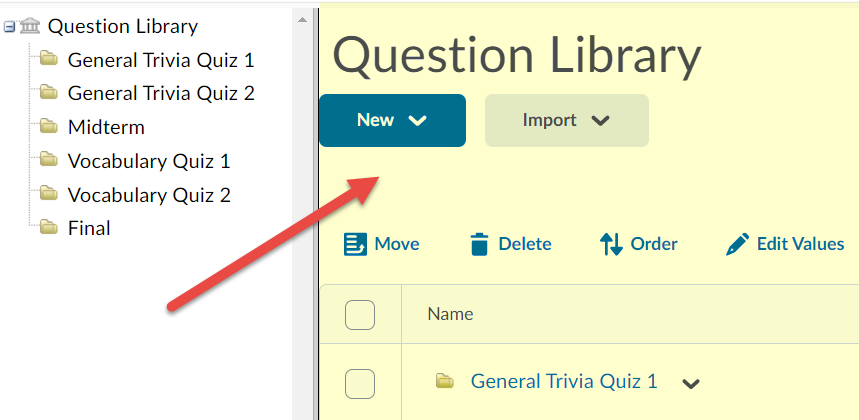Click the Name column header
The image size is (859, 420).
coord(450,314)
